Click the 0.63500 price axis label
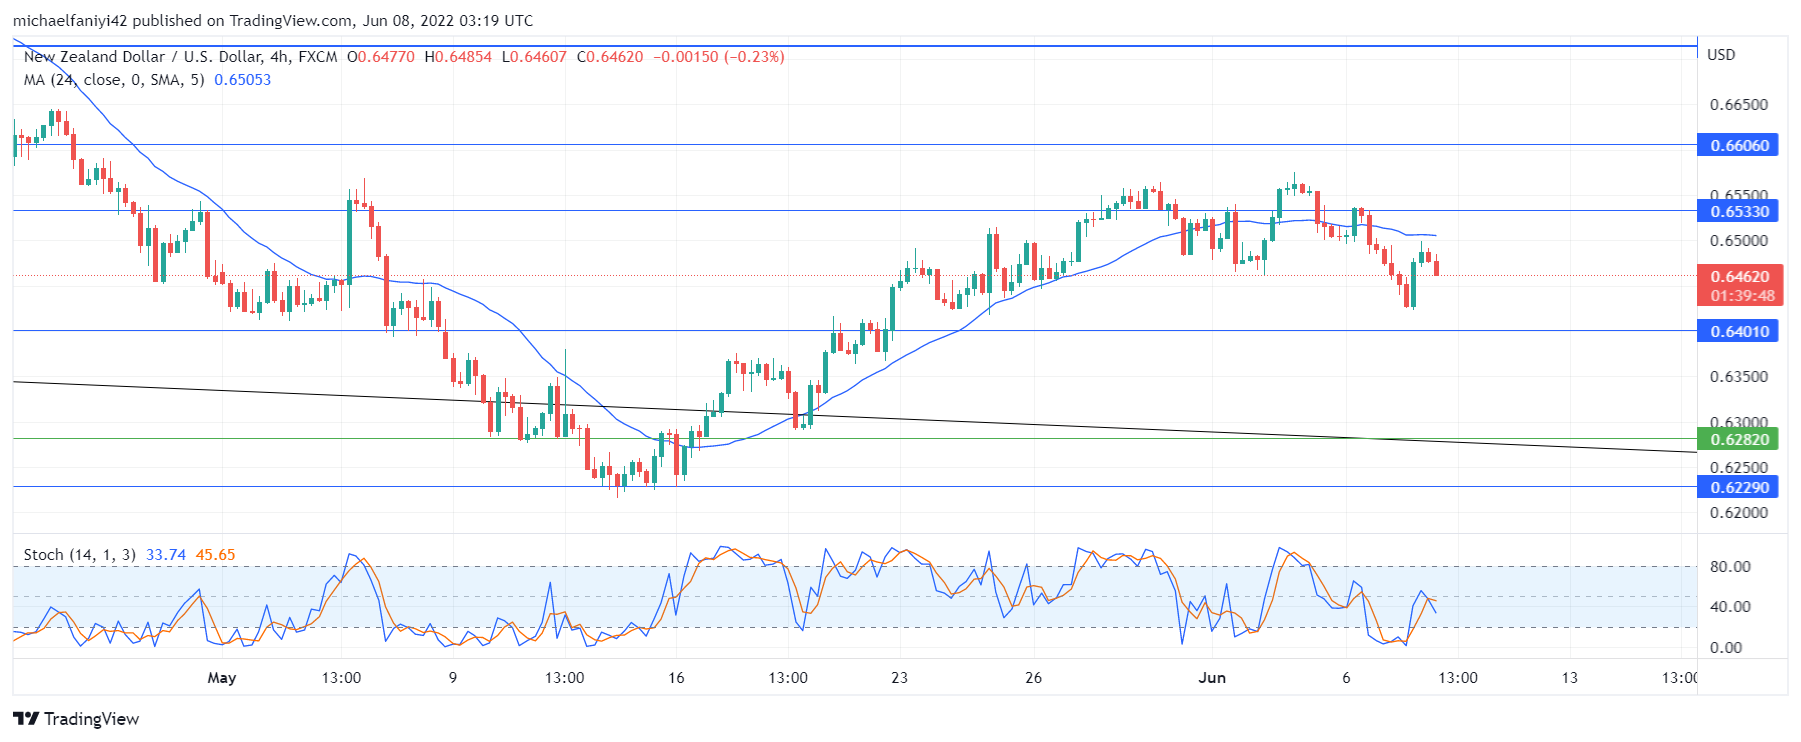The height and width of the screenshot is (742, 1801). (1738, 377)
